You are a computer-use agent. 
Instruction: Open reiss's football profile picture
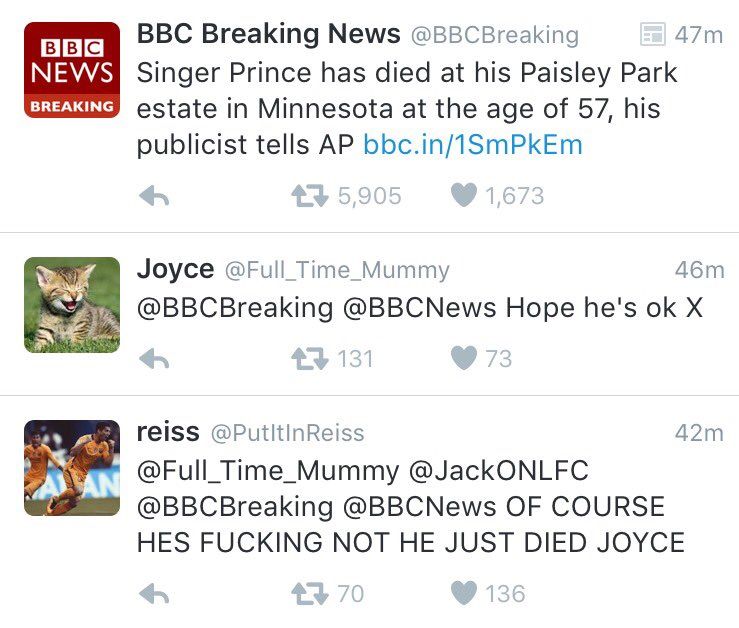pyautogui.click(x=72, y=468)
